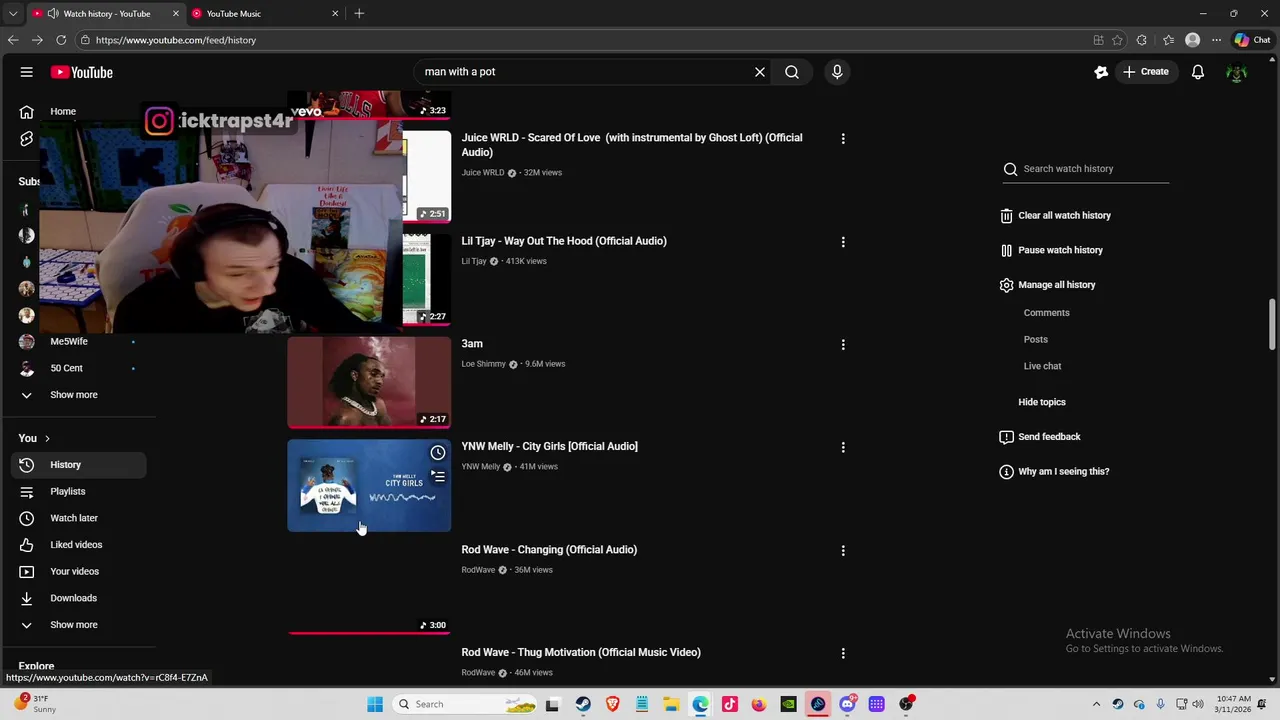Open Liked videos in the sidebar
Image resolution: width=1280 pixels, height=720 pixels.
pyautogui.click(x=78, y=545)
